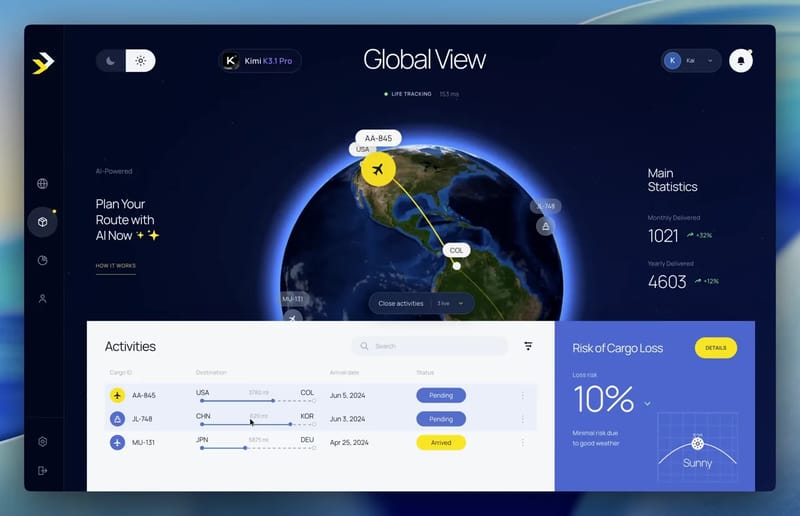This screenshot has height=516, width=800.
Task: Open the more options menu for MU-131
Action: coord(522,442)
